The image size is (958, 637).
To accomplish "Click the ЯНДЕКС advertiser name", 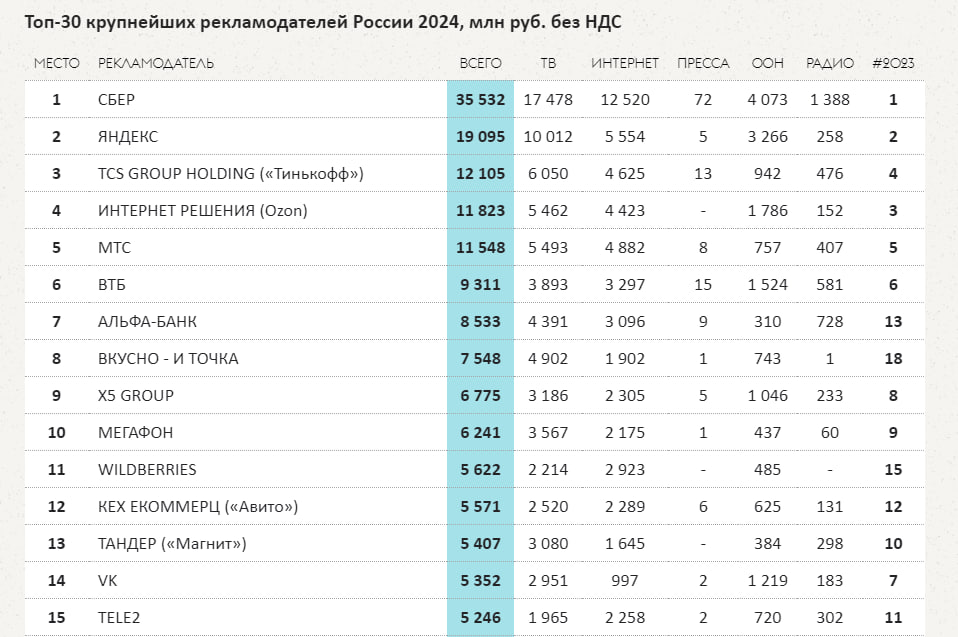I will [128, 137].
